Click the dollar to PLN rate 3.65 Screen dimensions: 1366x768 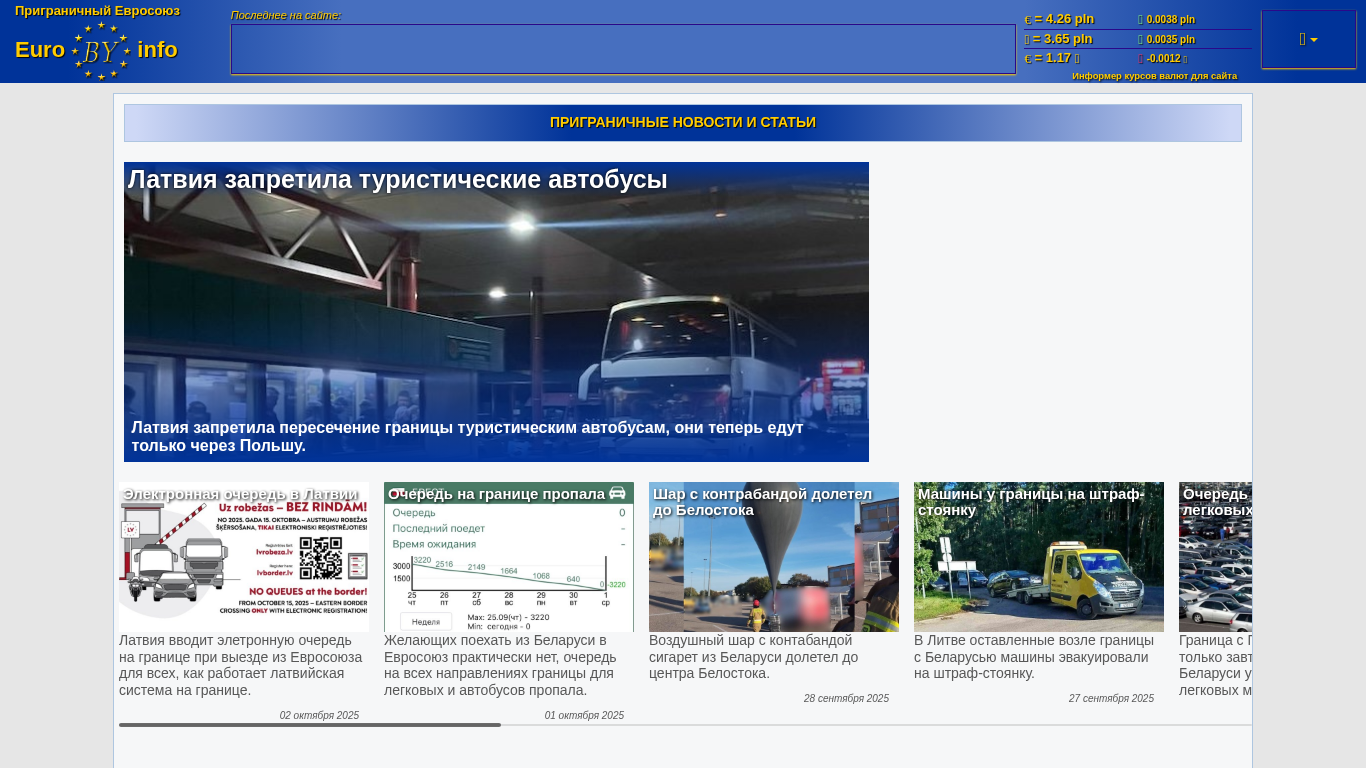point(1062,39)
